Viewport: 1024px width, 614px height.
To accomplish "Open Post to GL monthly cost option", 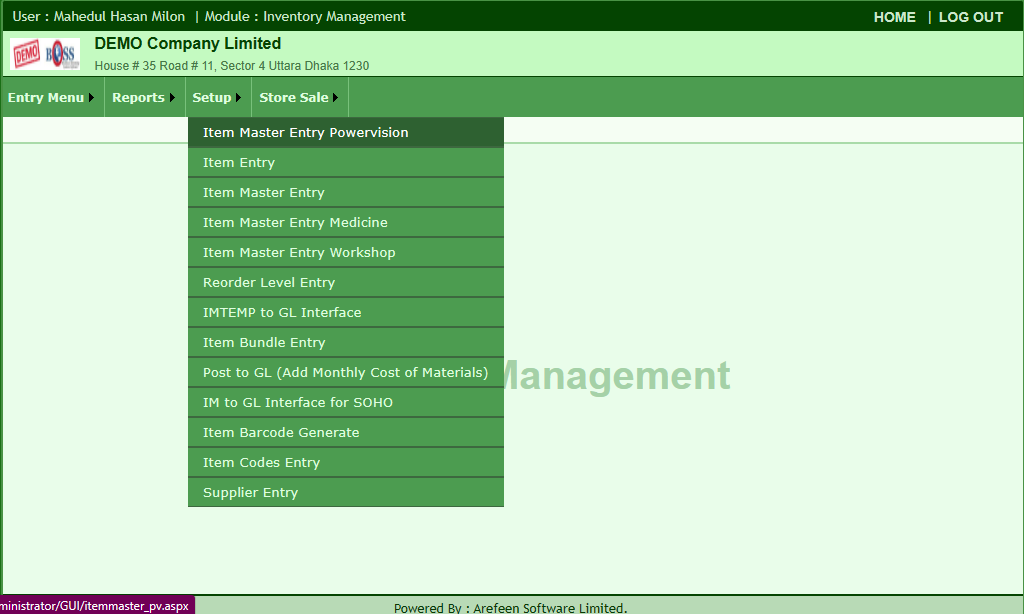I will 345,373.
